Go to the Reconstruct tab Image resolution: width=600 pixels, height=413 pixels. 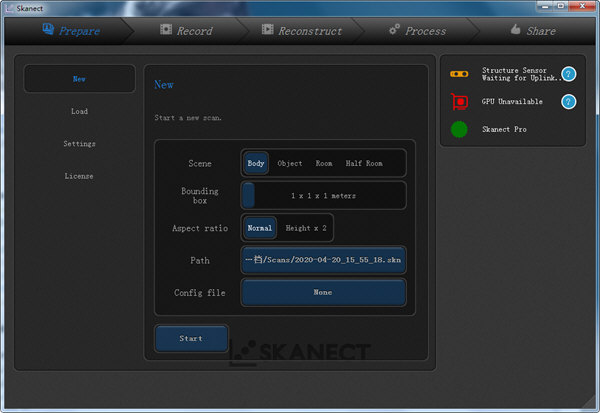click(x=302, y=31)
